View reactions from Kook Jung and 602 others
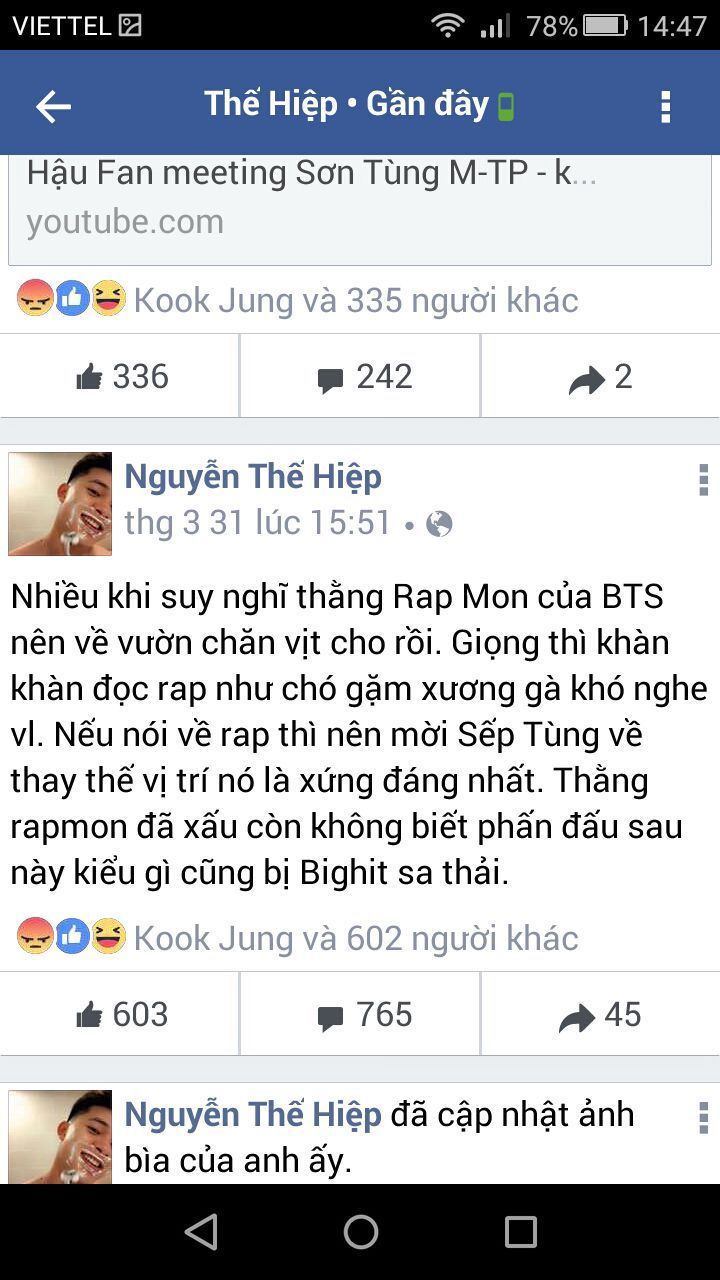This screenshot has height=1280, width=720. point(297,938)
